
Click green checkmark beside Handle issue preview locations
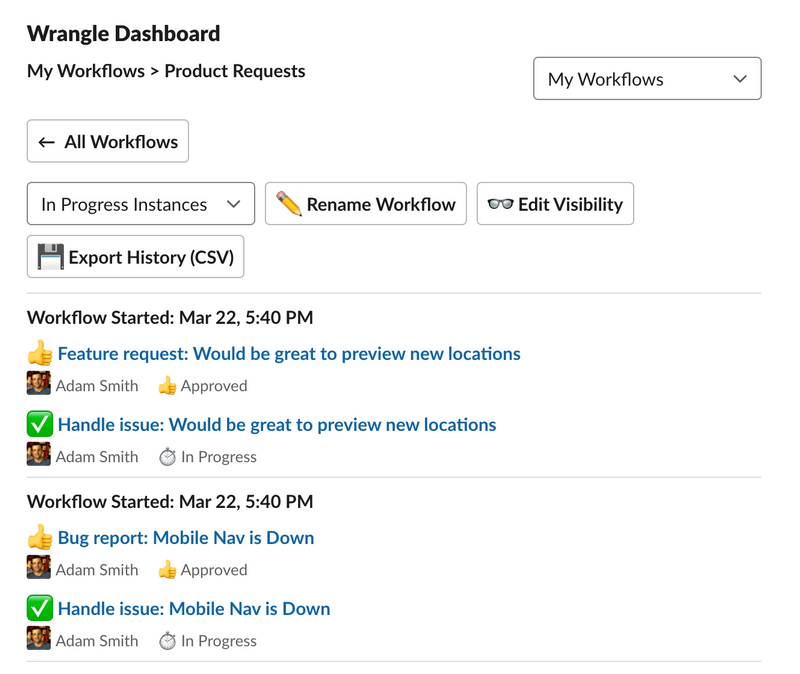tap(40, 424)
